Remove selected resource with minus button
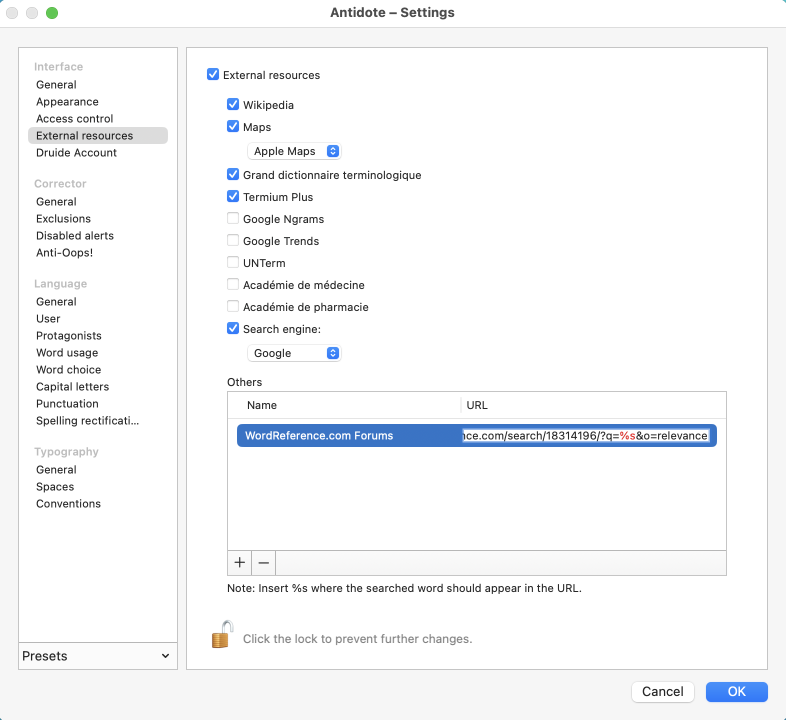 pyautogui.click(x=264, y=563)
